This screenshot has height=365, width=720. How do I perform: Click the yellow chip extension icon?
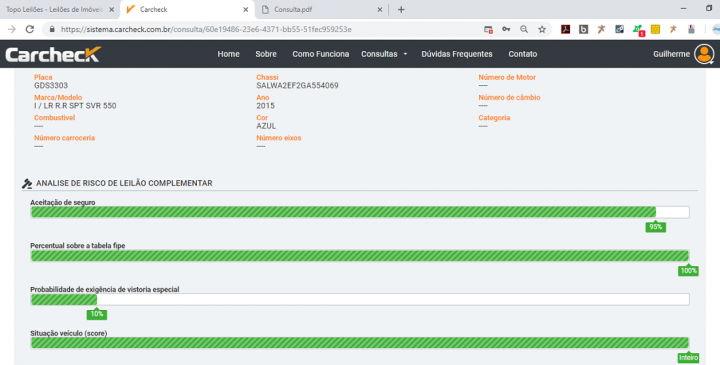[x=655, y=29]
